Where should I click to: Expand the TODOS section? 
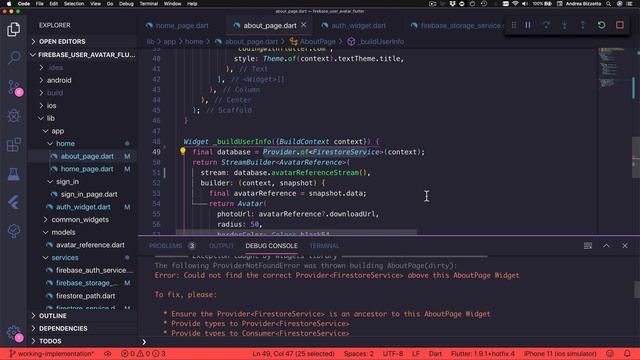click(50, 341)
